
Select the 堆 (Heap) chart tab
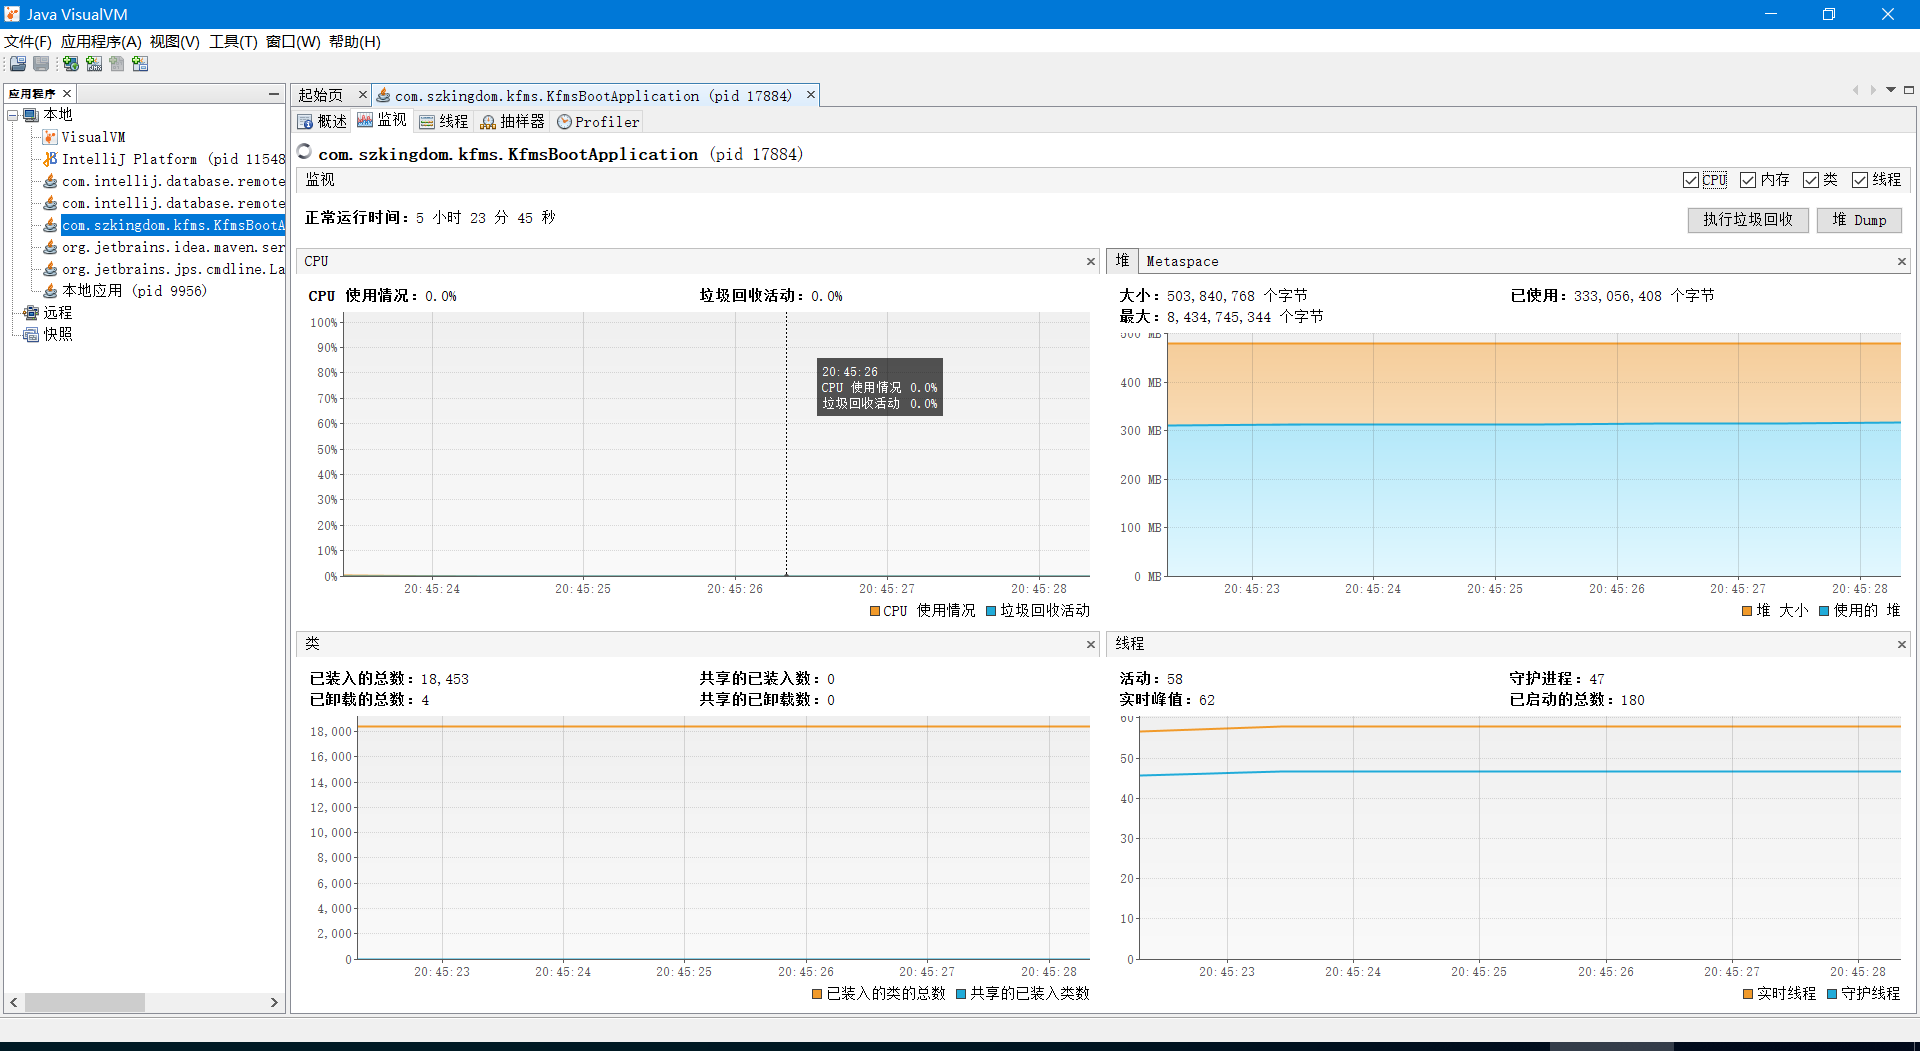pyautogui.click(x=1122, y=261)
